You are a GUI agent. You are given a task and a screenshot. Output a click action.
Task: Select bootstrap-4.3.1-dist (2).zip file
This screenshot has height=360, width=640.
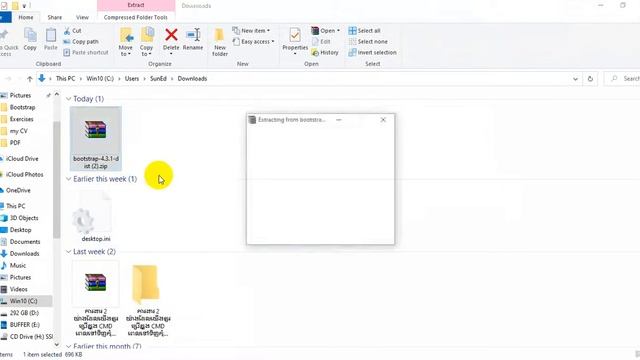pyautogui.click(x=96, y=139)
